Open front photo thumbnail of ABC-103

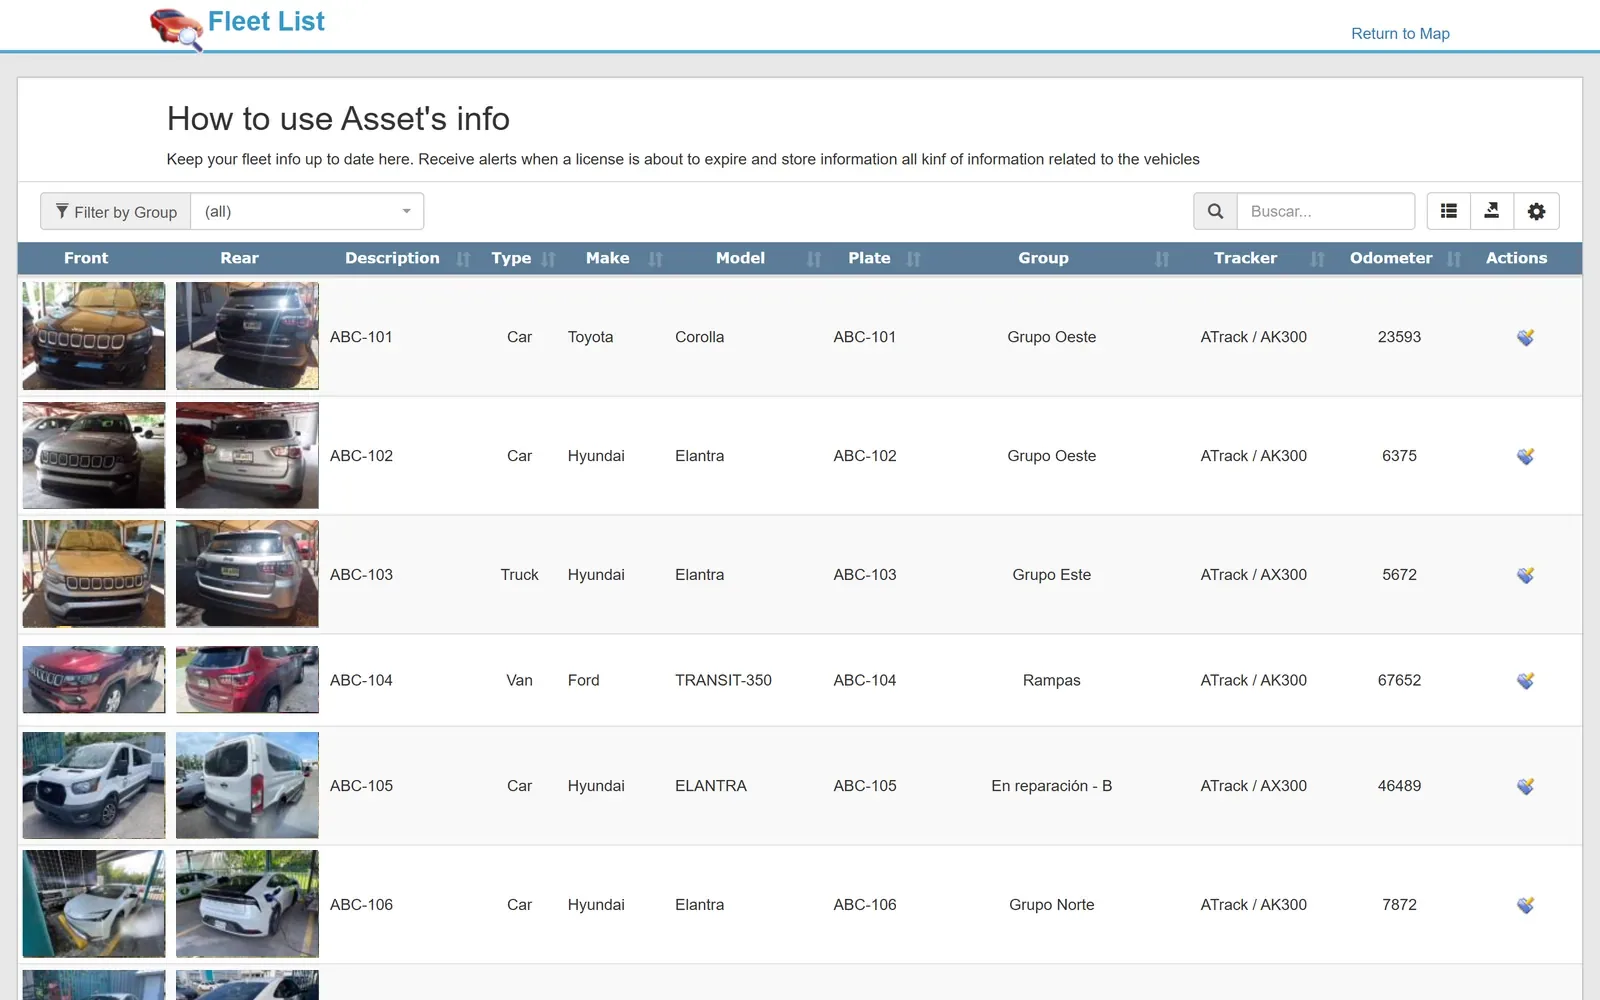(x=94, y=574)
